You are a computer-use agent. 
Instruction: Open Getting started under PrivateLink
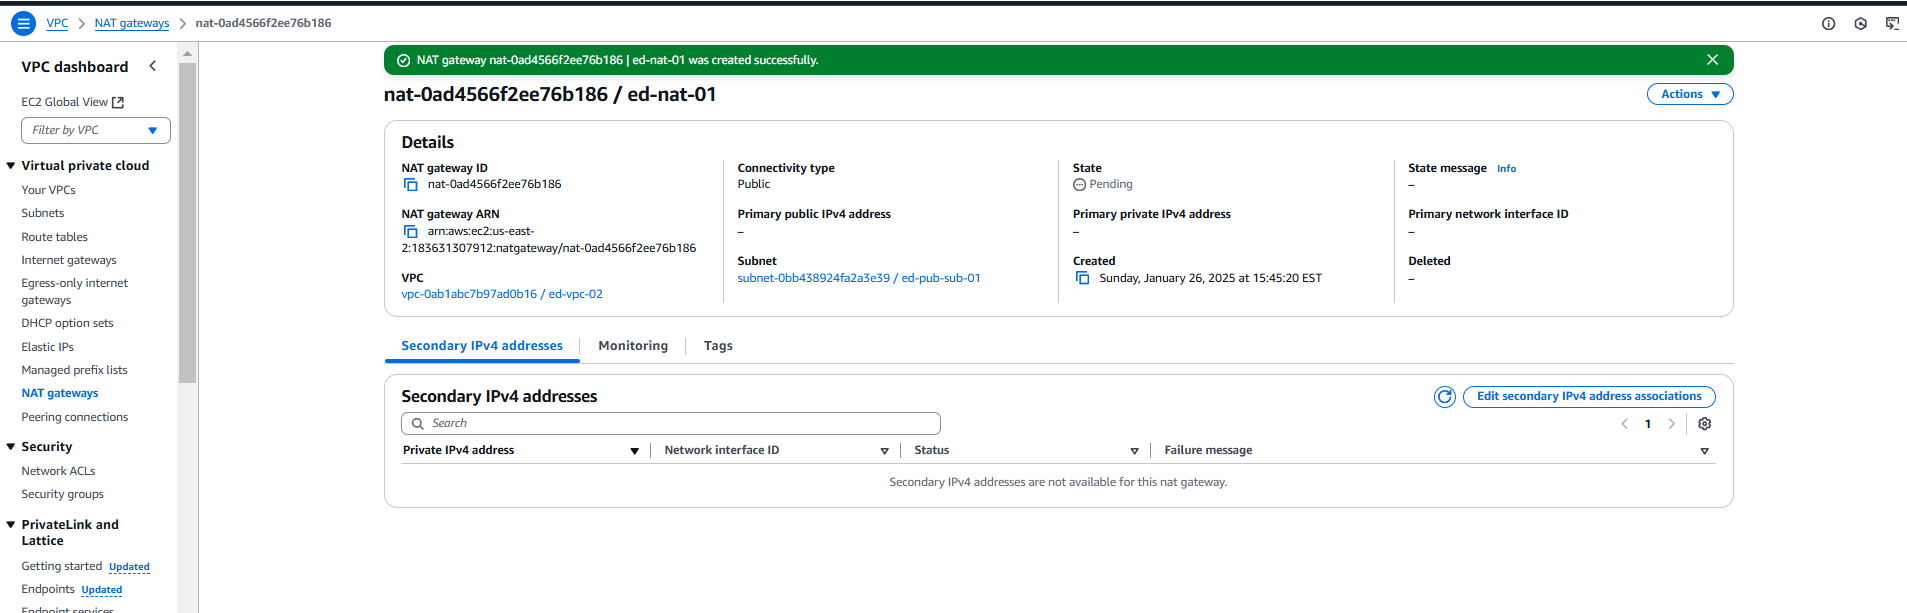62,566
